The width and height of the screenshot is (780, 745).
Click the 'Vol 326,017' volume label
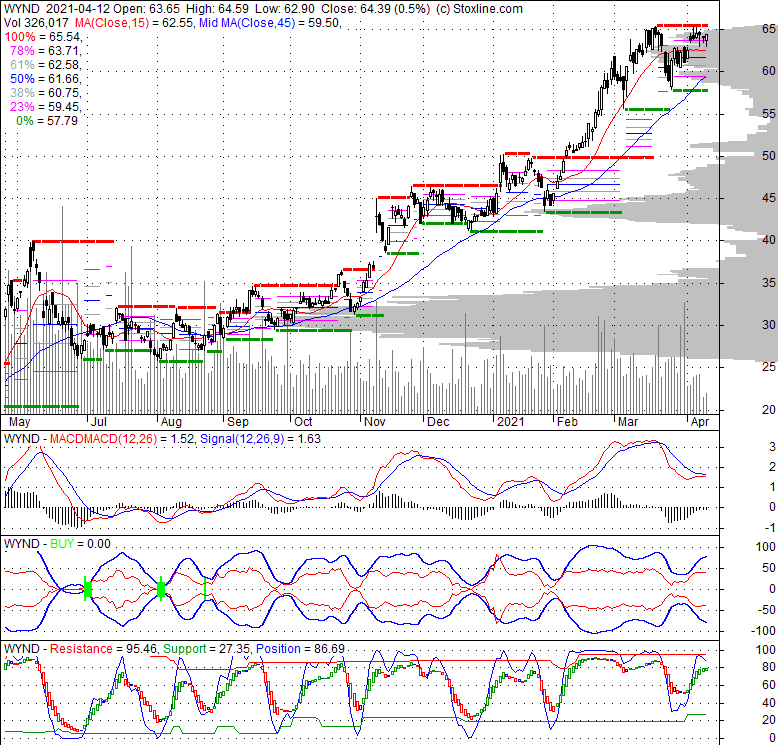pyautogui.click(x=36, y=23)
